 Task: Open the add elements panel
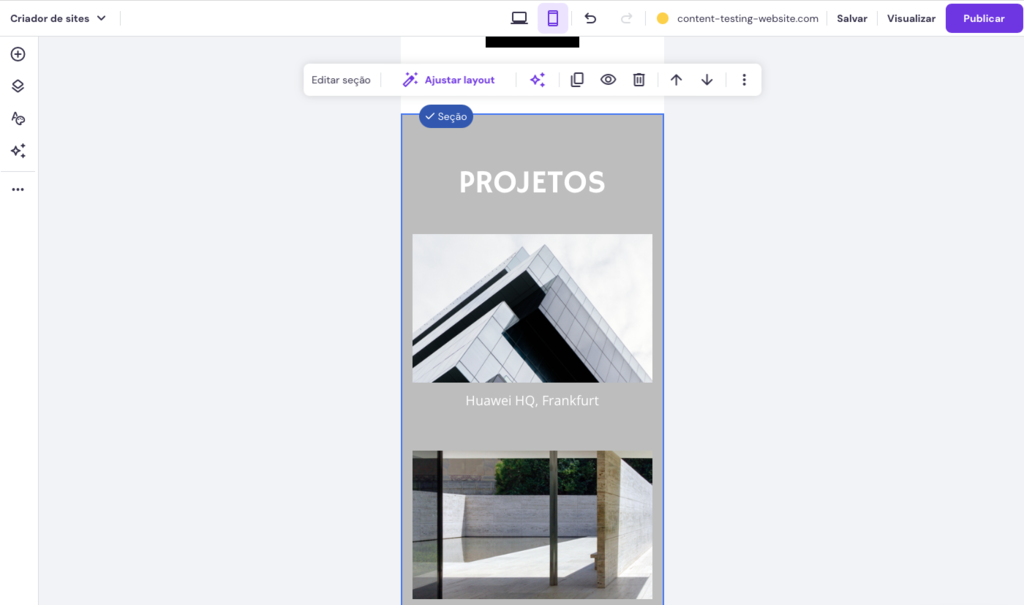pyautogui.click(x=17, y=54)
